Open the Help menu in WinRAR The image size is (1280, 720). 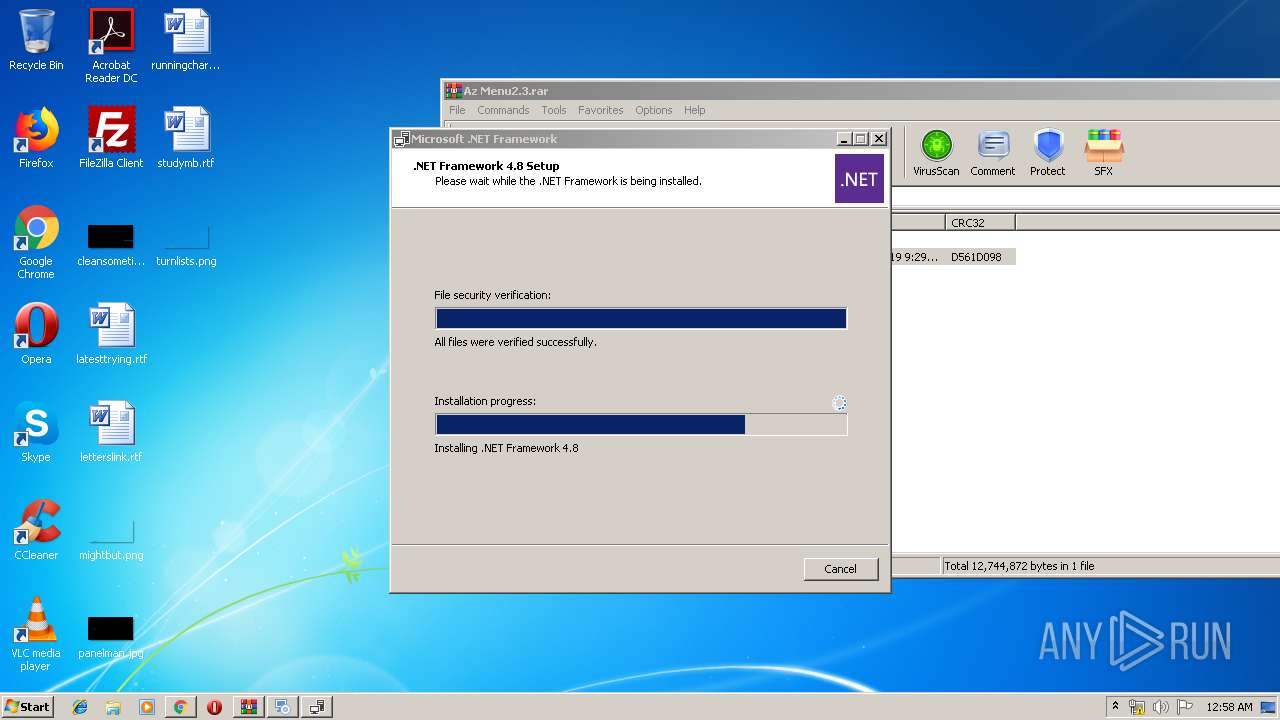pyautogui.click(x=694, y=110)
